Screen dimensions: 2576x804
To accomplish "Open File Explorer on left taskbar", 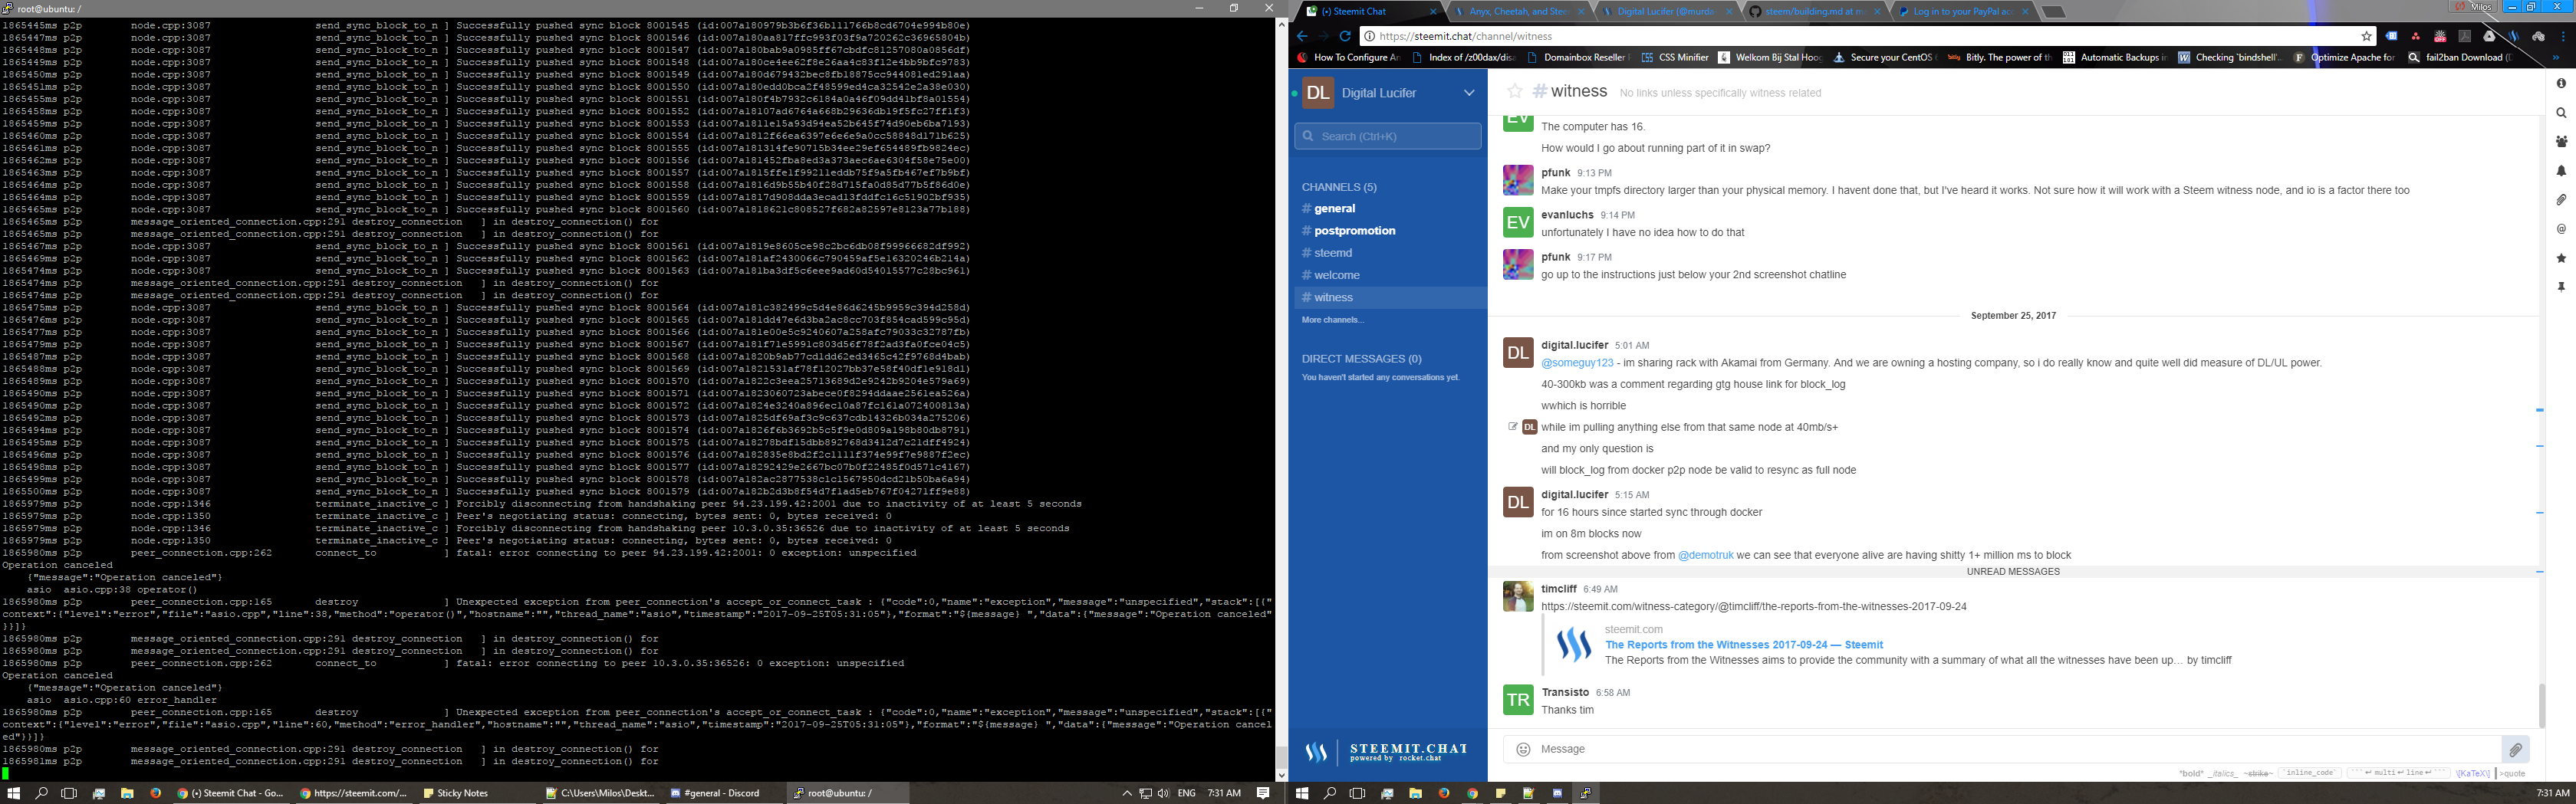I will [x=127, y=793].
